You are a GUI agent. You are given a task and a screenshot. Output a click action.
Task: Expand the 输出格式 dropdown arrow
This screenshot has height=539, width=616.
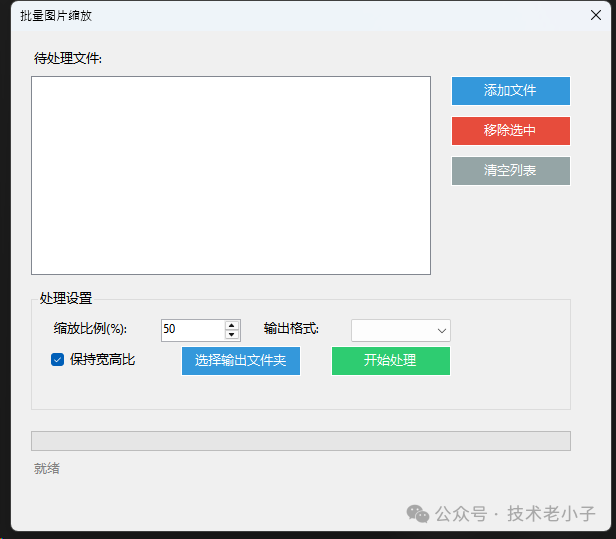click(441, 331)
